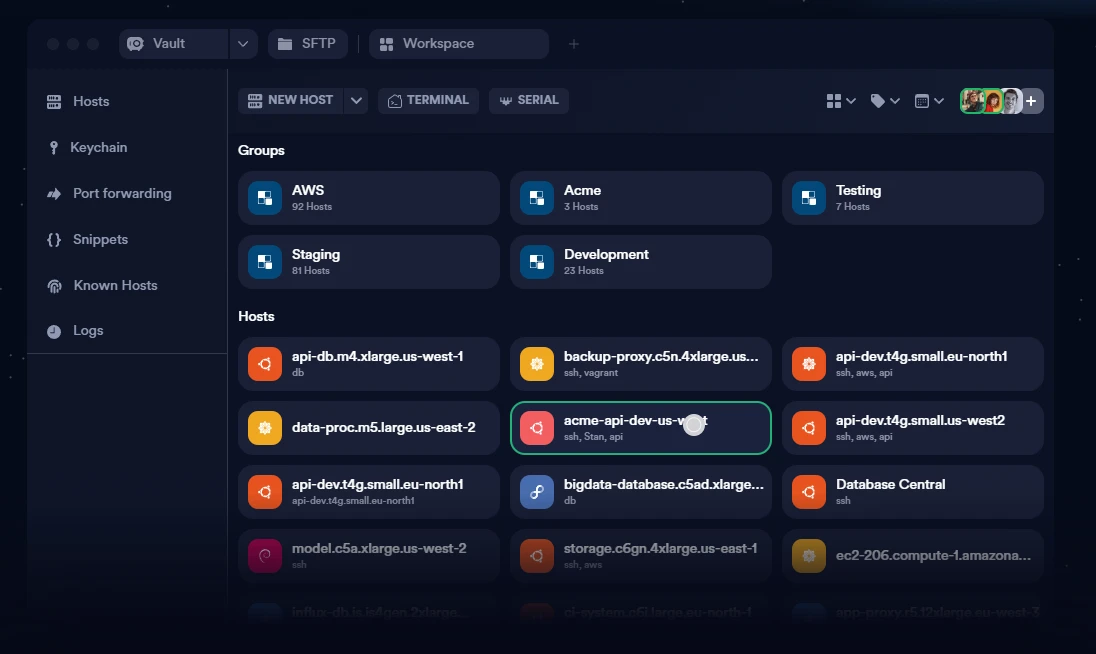The width and height of the screenshot is (1096, 654).
Task: Open the Workspace tab
Action: [459, 44]
